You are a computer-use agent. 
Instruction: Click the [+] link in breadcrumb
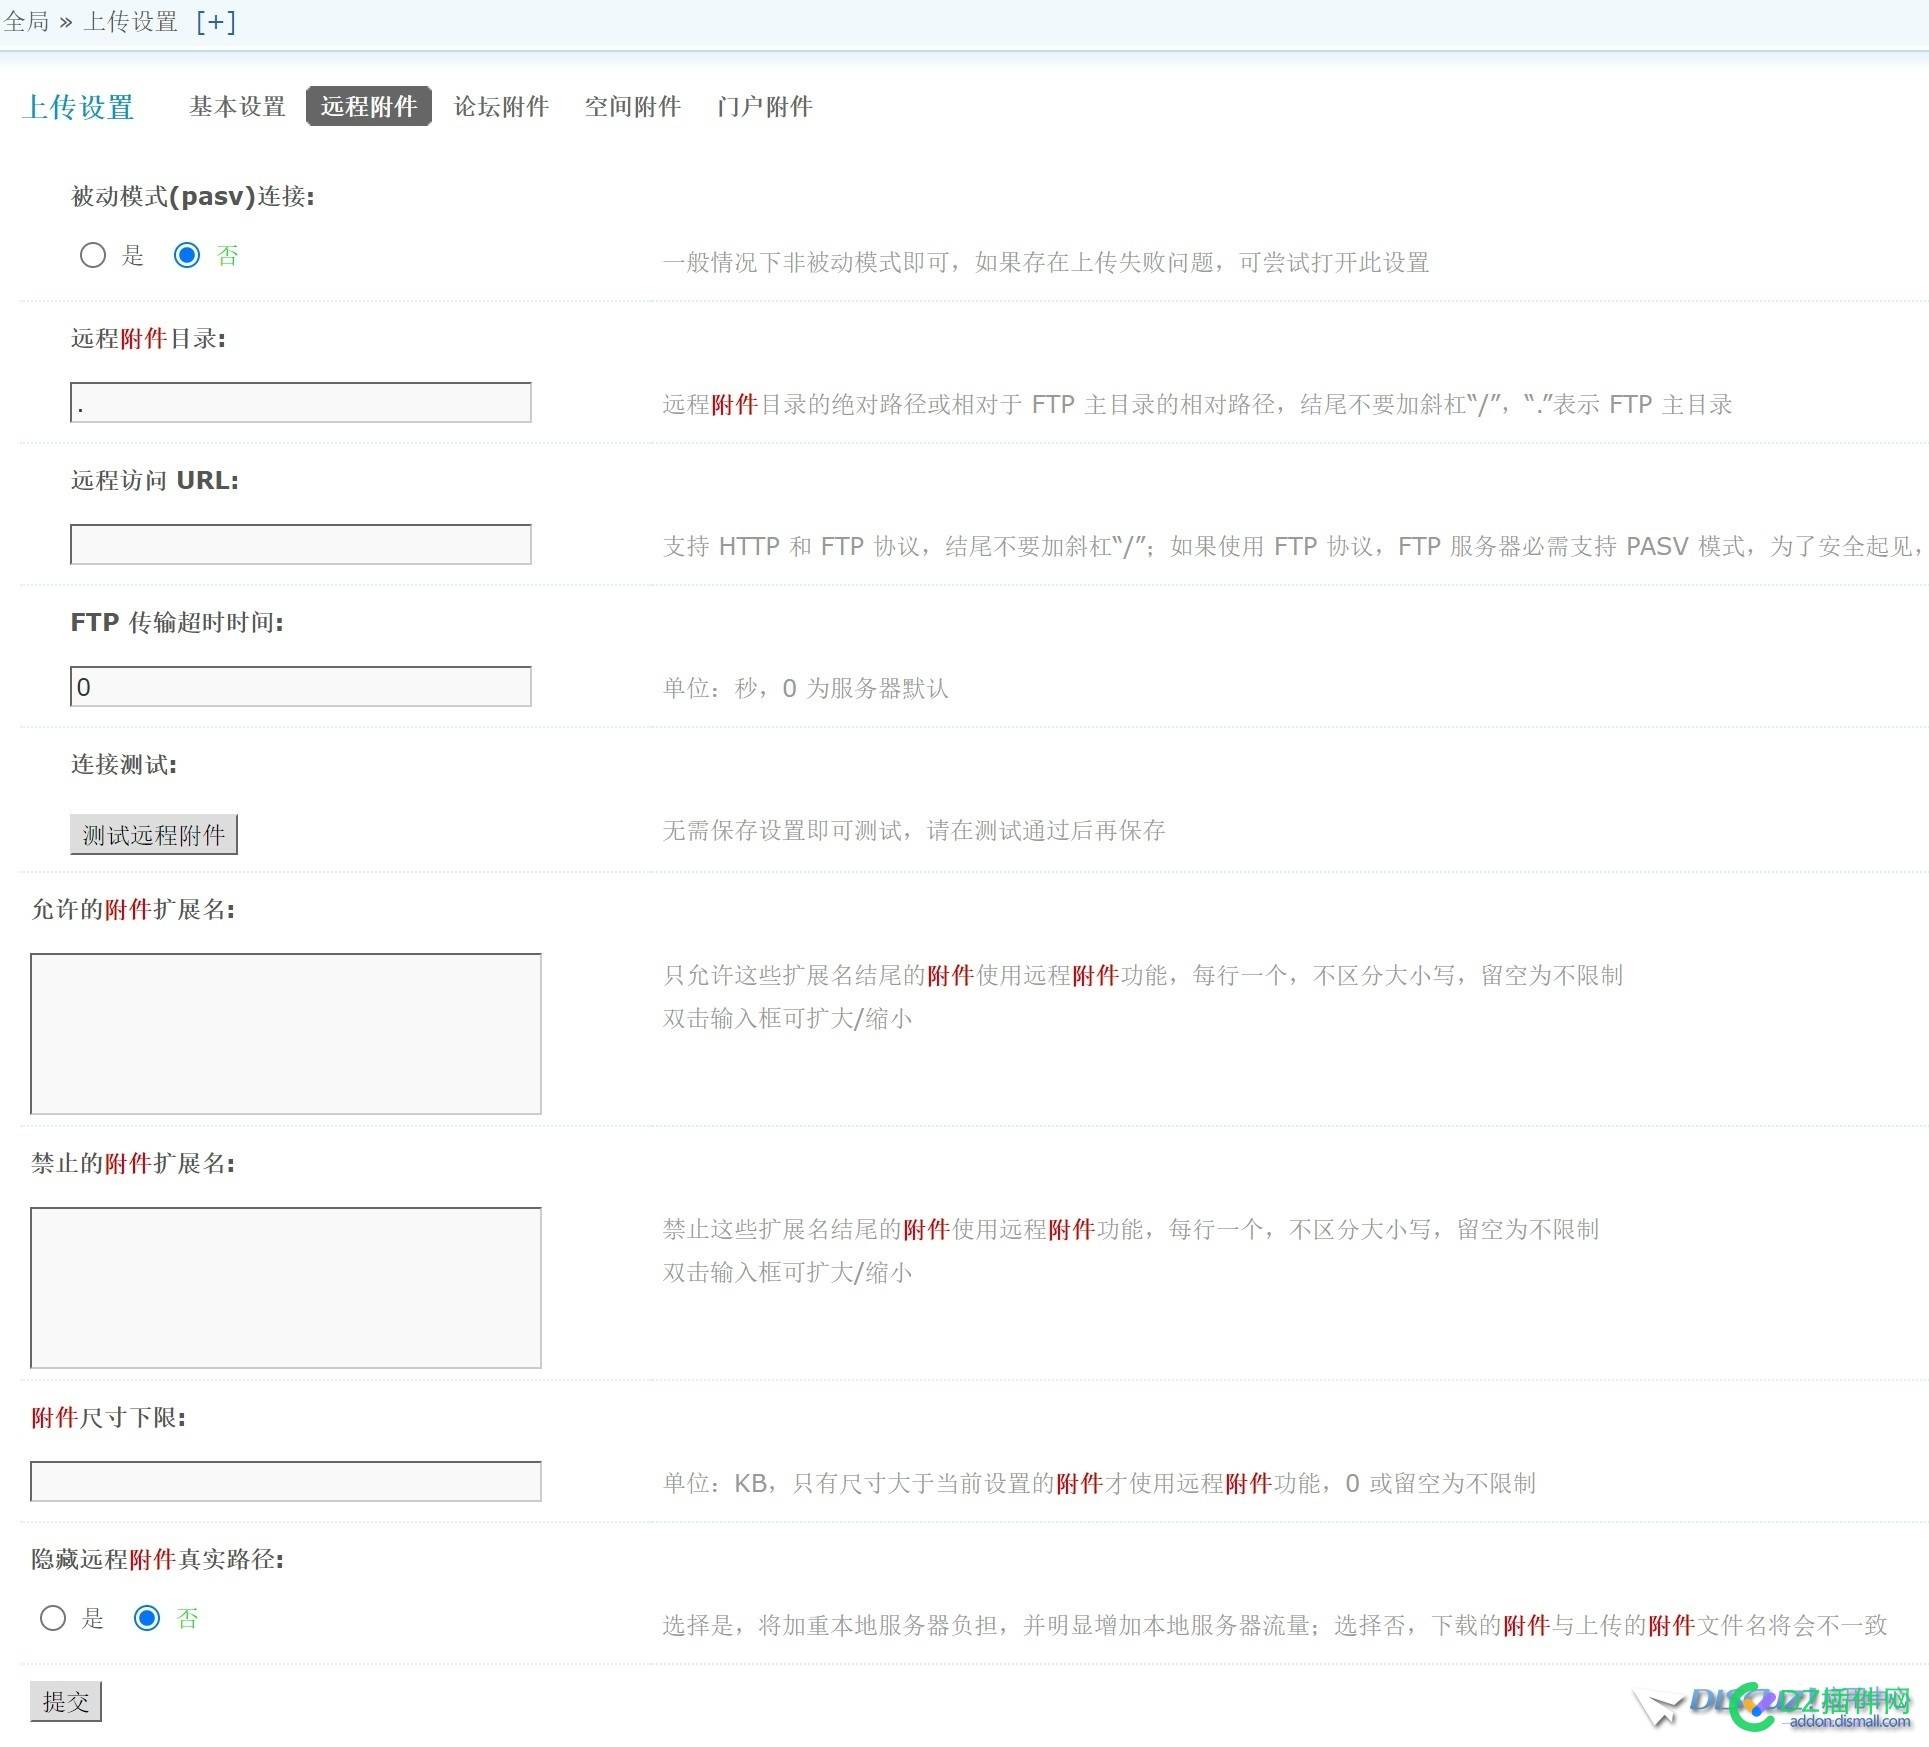[216, 22]
